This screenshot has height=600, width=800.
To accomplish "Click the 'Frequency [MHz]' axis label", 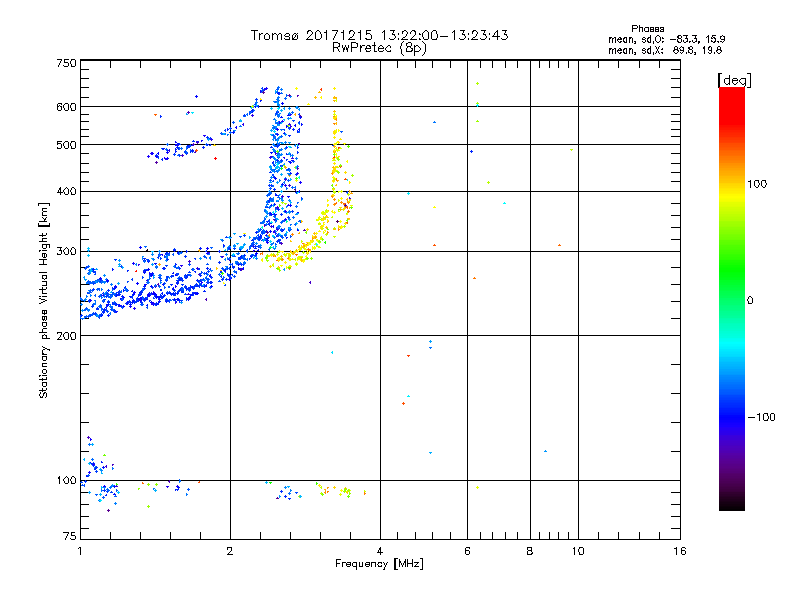I will [x=379, y=564].
